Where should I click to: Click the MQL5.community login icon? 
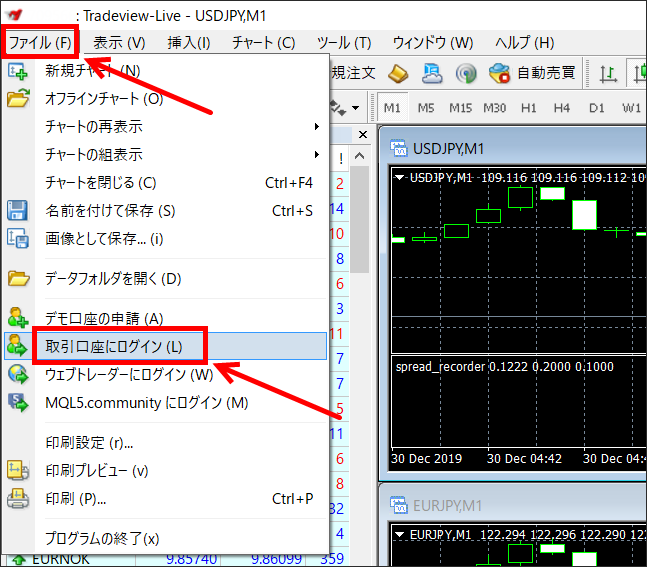tap(18, 403)
